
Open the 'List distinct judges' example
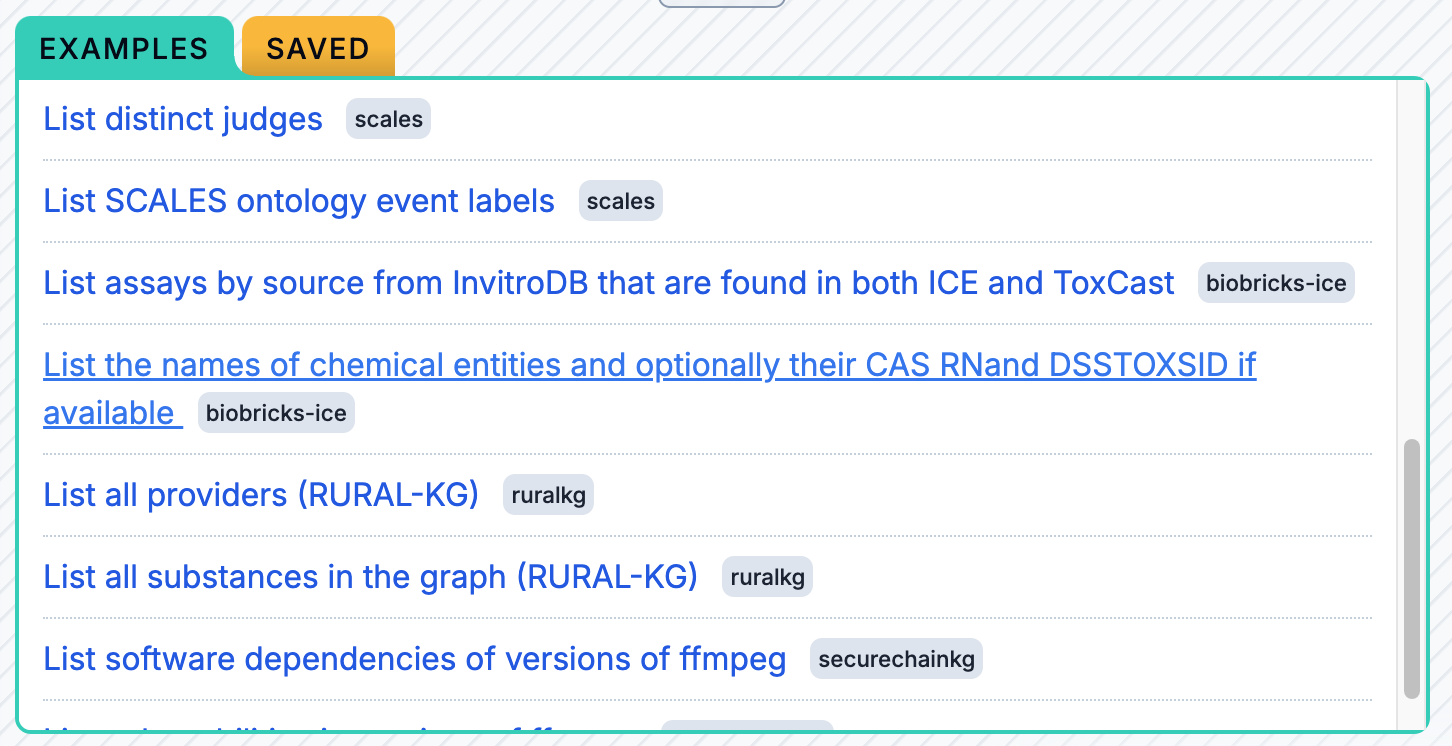tap(183, 119)
